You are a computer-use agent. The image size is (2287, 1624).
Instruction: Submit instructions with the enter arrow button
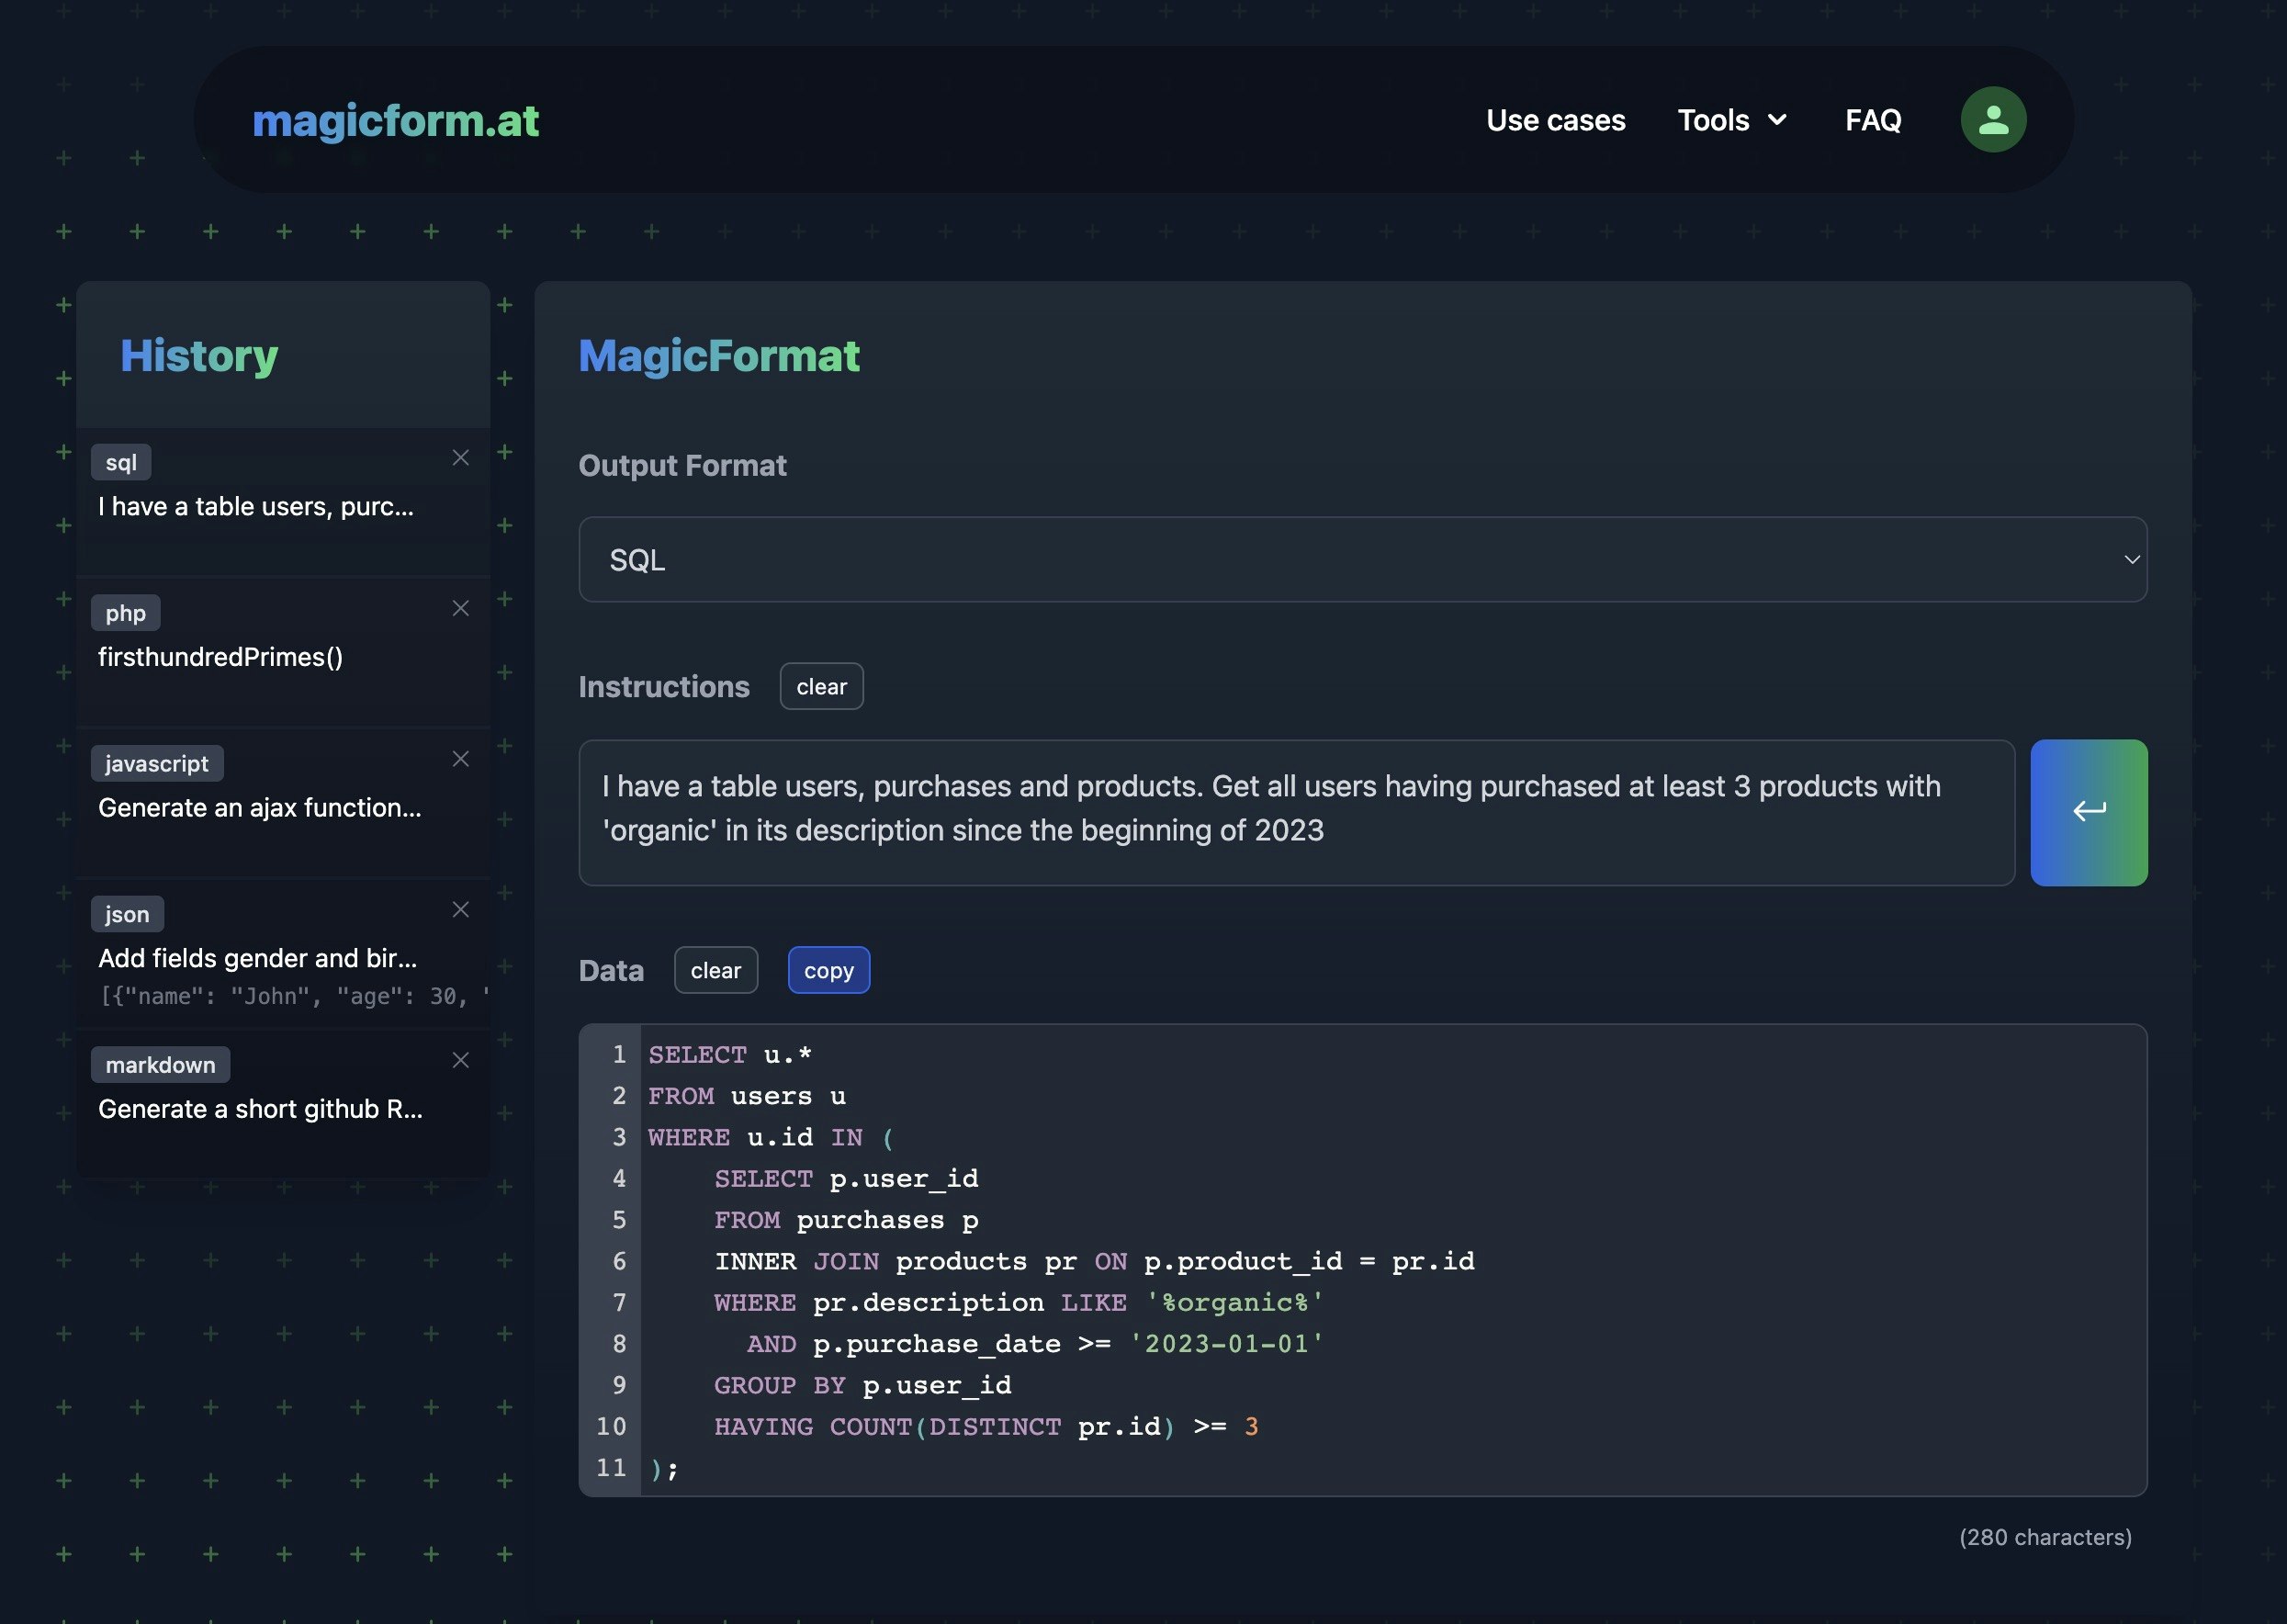click(x=2088, y=812)
